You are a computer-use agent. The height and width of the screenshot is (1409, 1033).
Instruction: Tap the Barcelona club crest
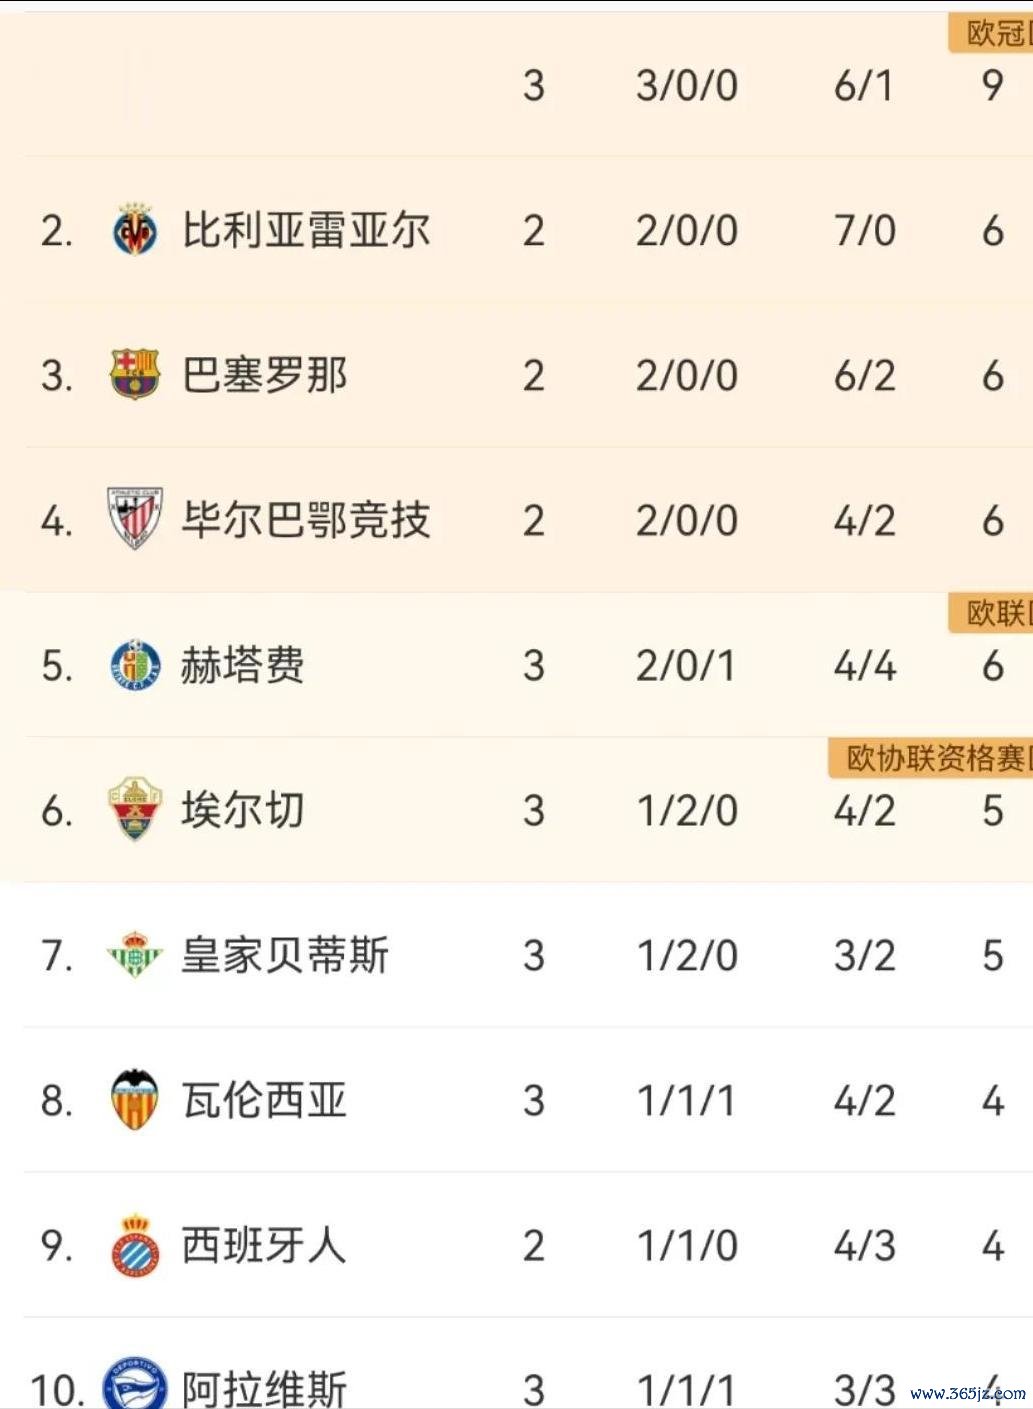[x=134, y=375]
